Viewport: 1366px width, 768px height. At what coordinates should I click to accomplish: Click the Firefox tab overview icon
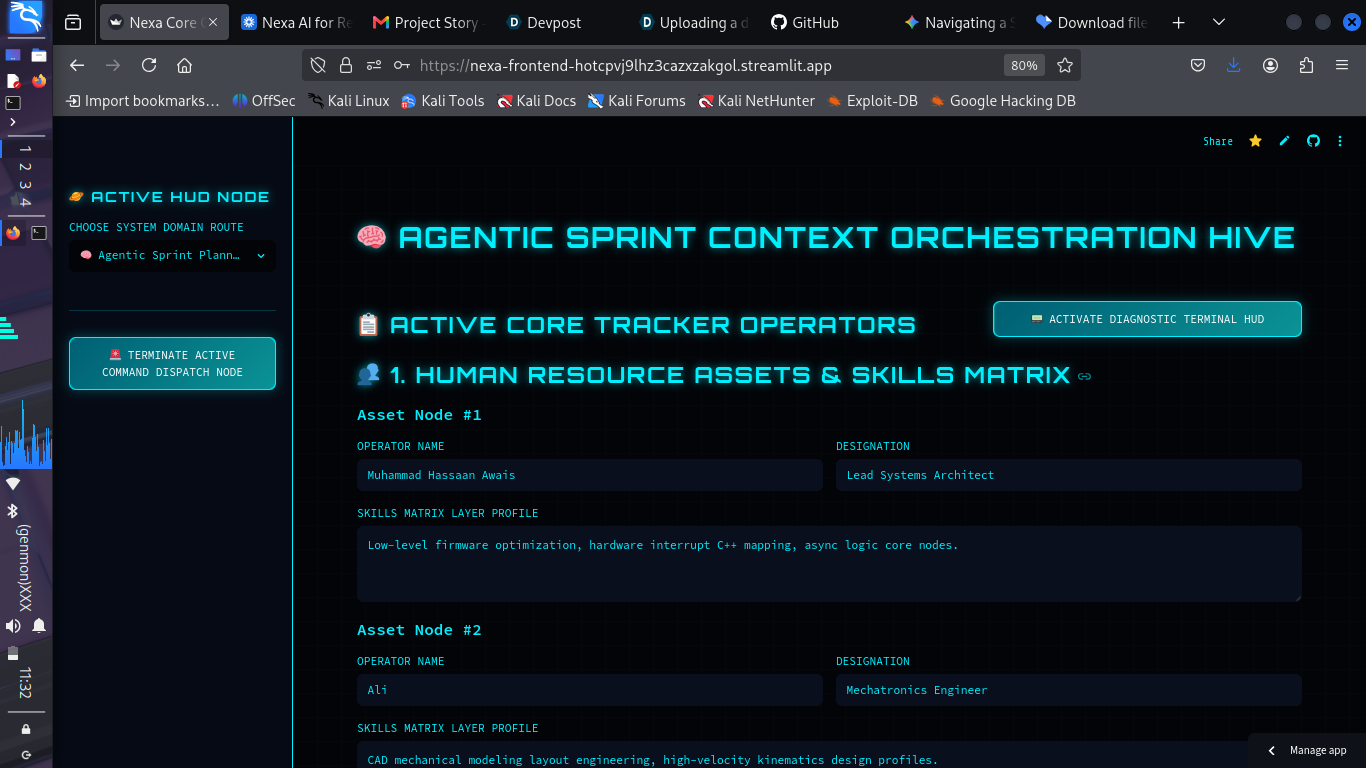[73, 22]
